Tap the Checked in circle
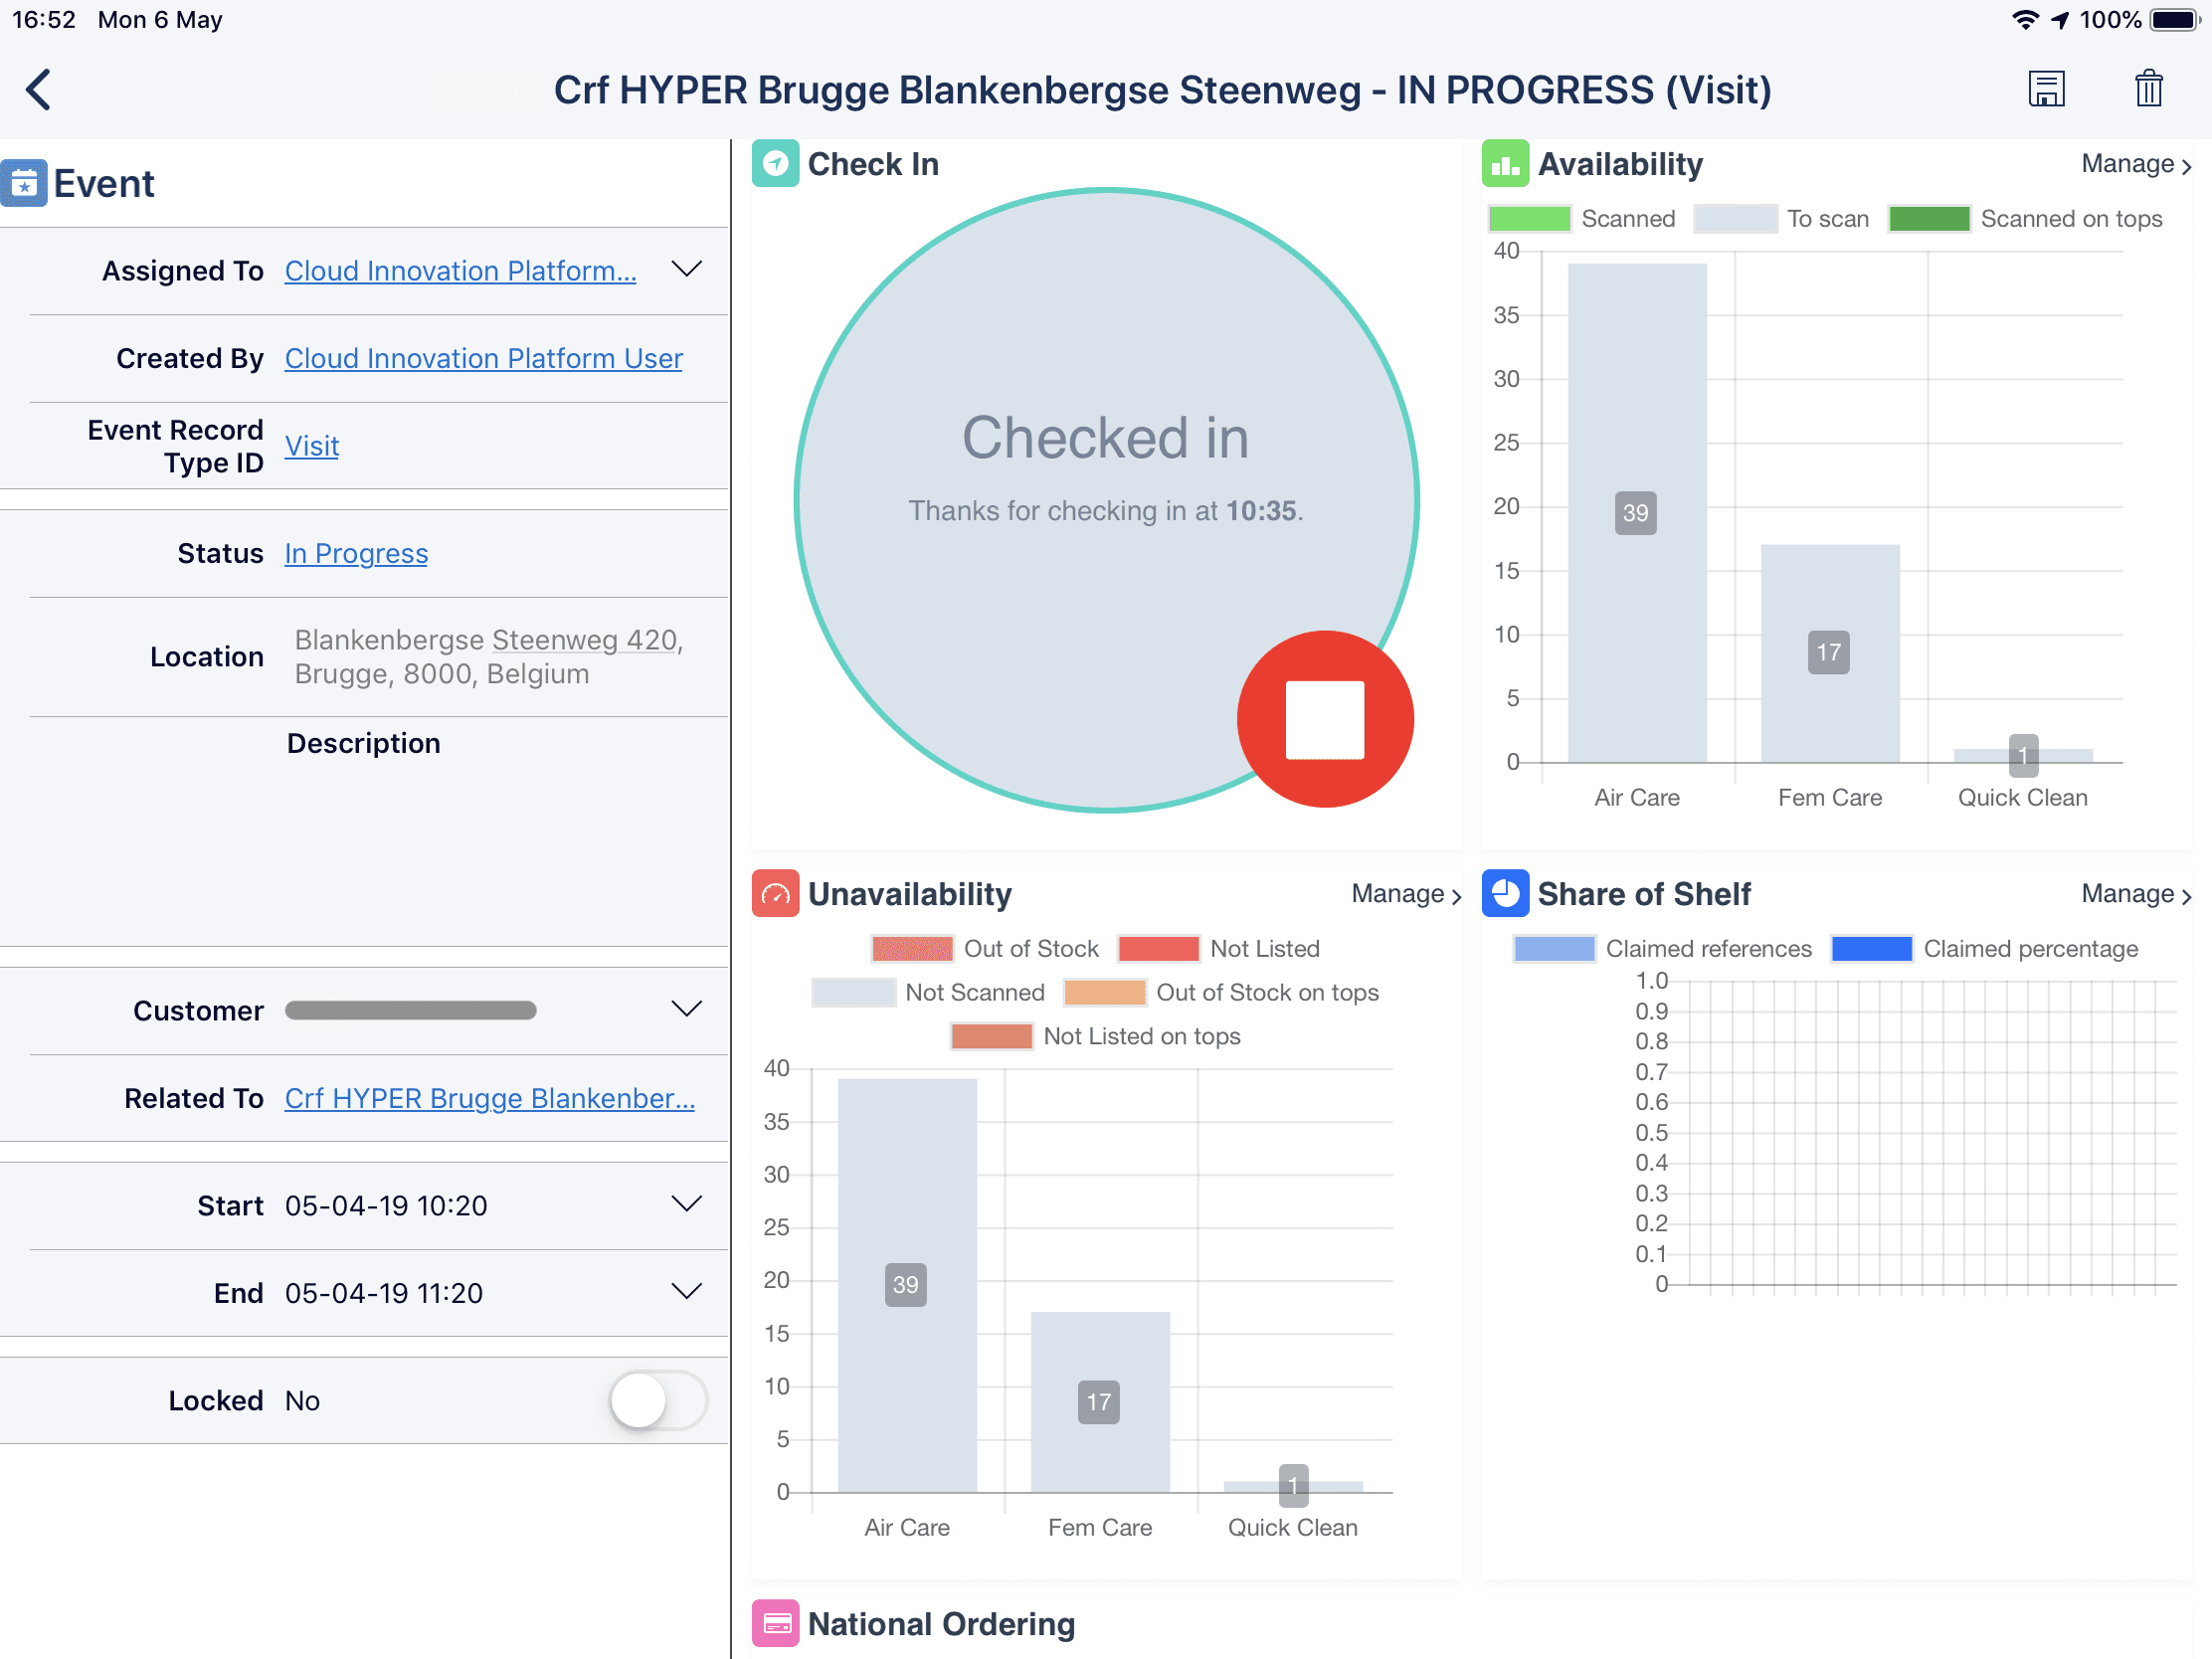2212x1659 pixels. [x=1106, y=499]
